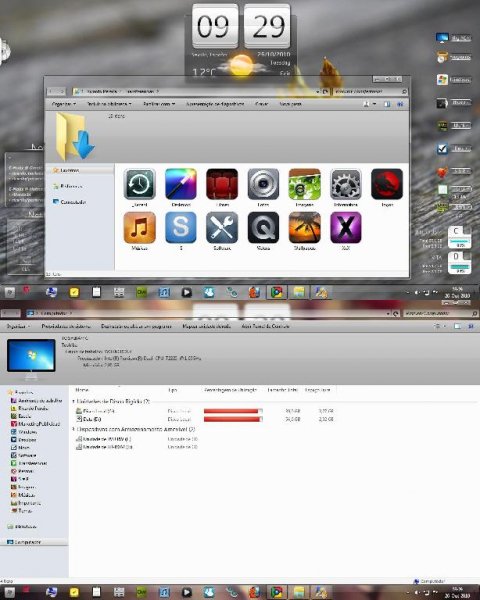
Task: Click the Disco Local (C:) red usage bar
Action: [233, 411]
